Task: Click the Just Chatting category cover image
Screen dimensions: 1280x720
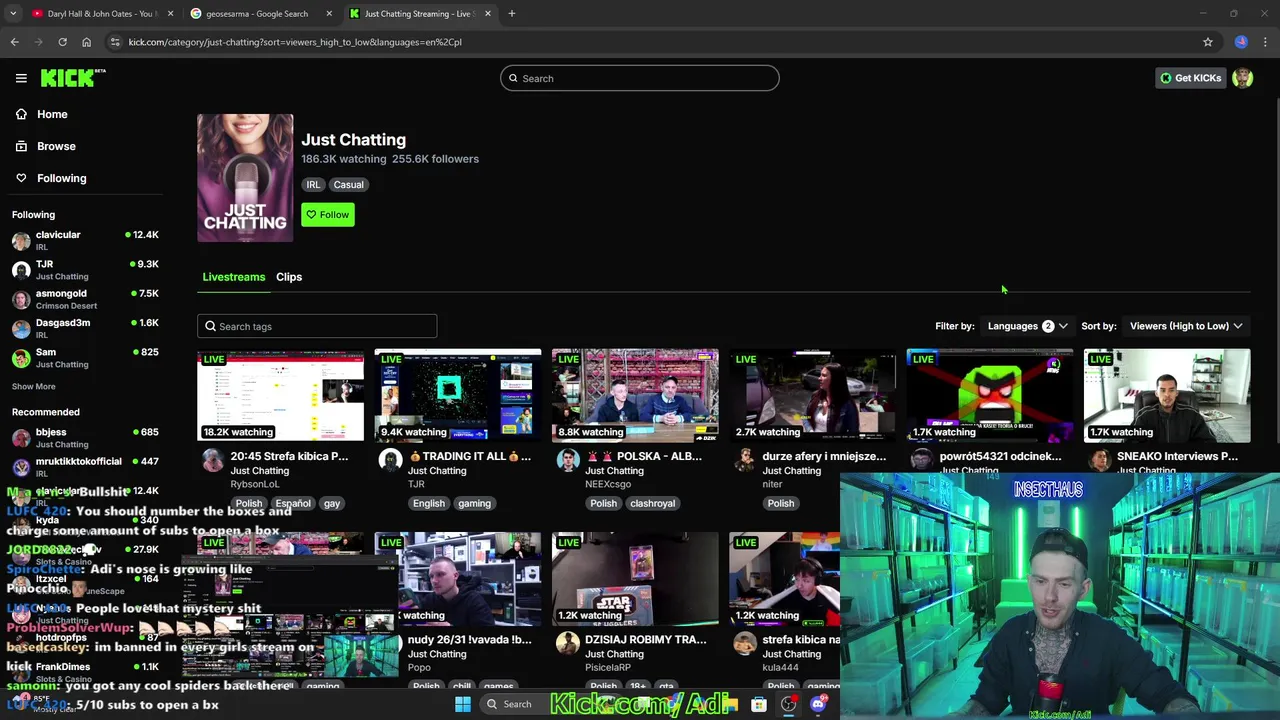Action: (x=245, y=178)
